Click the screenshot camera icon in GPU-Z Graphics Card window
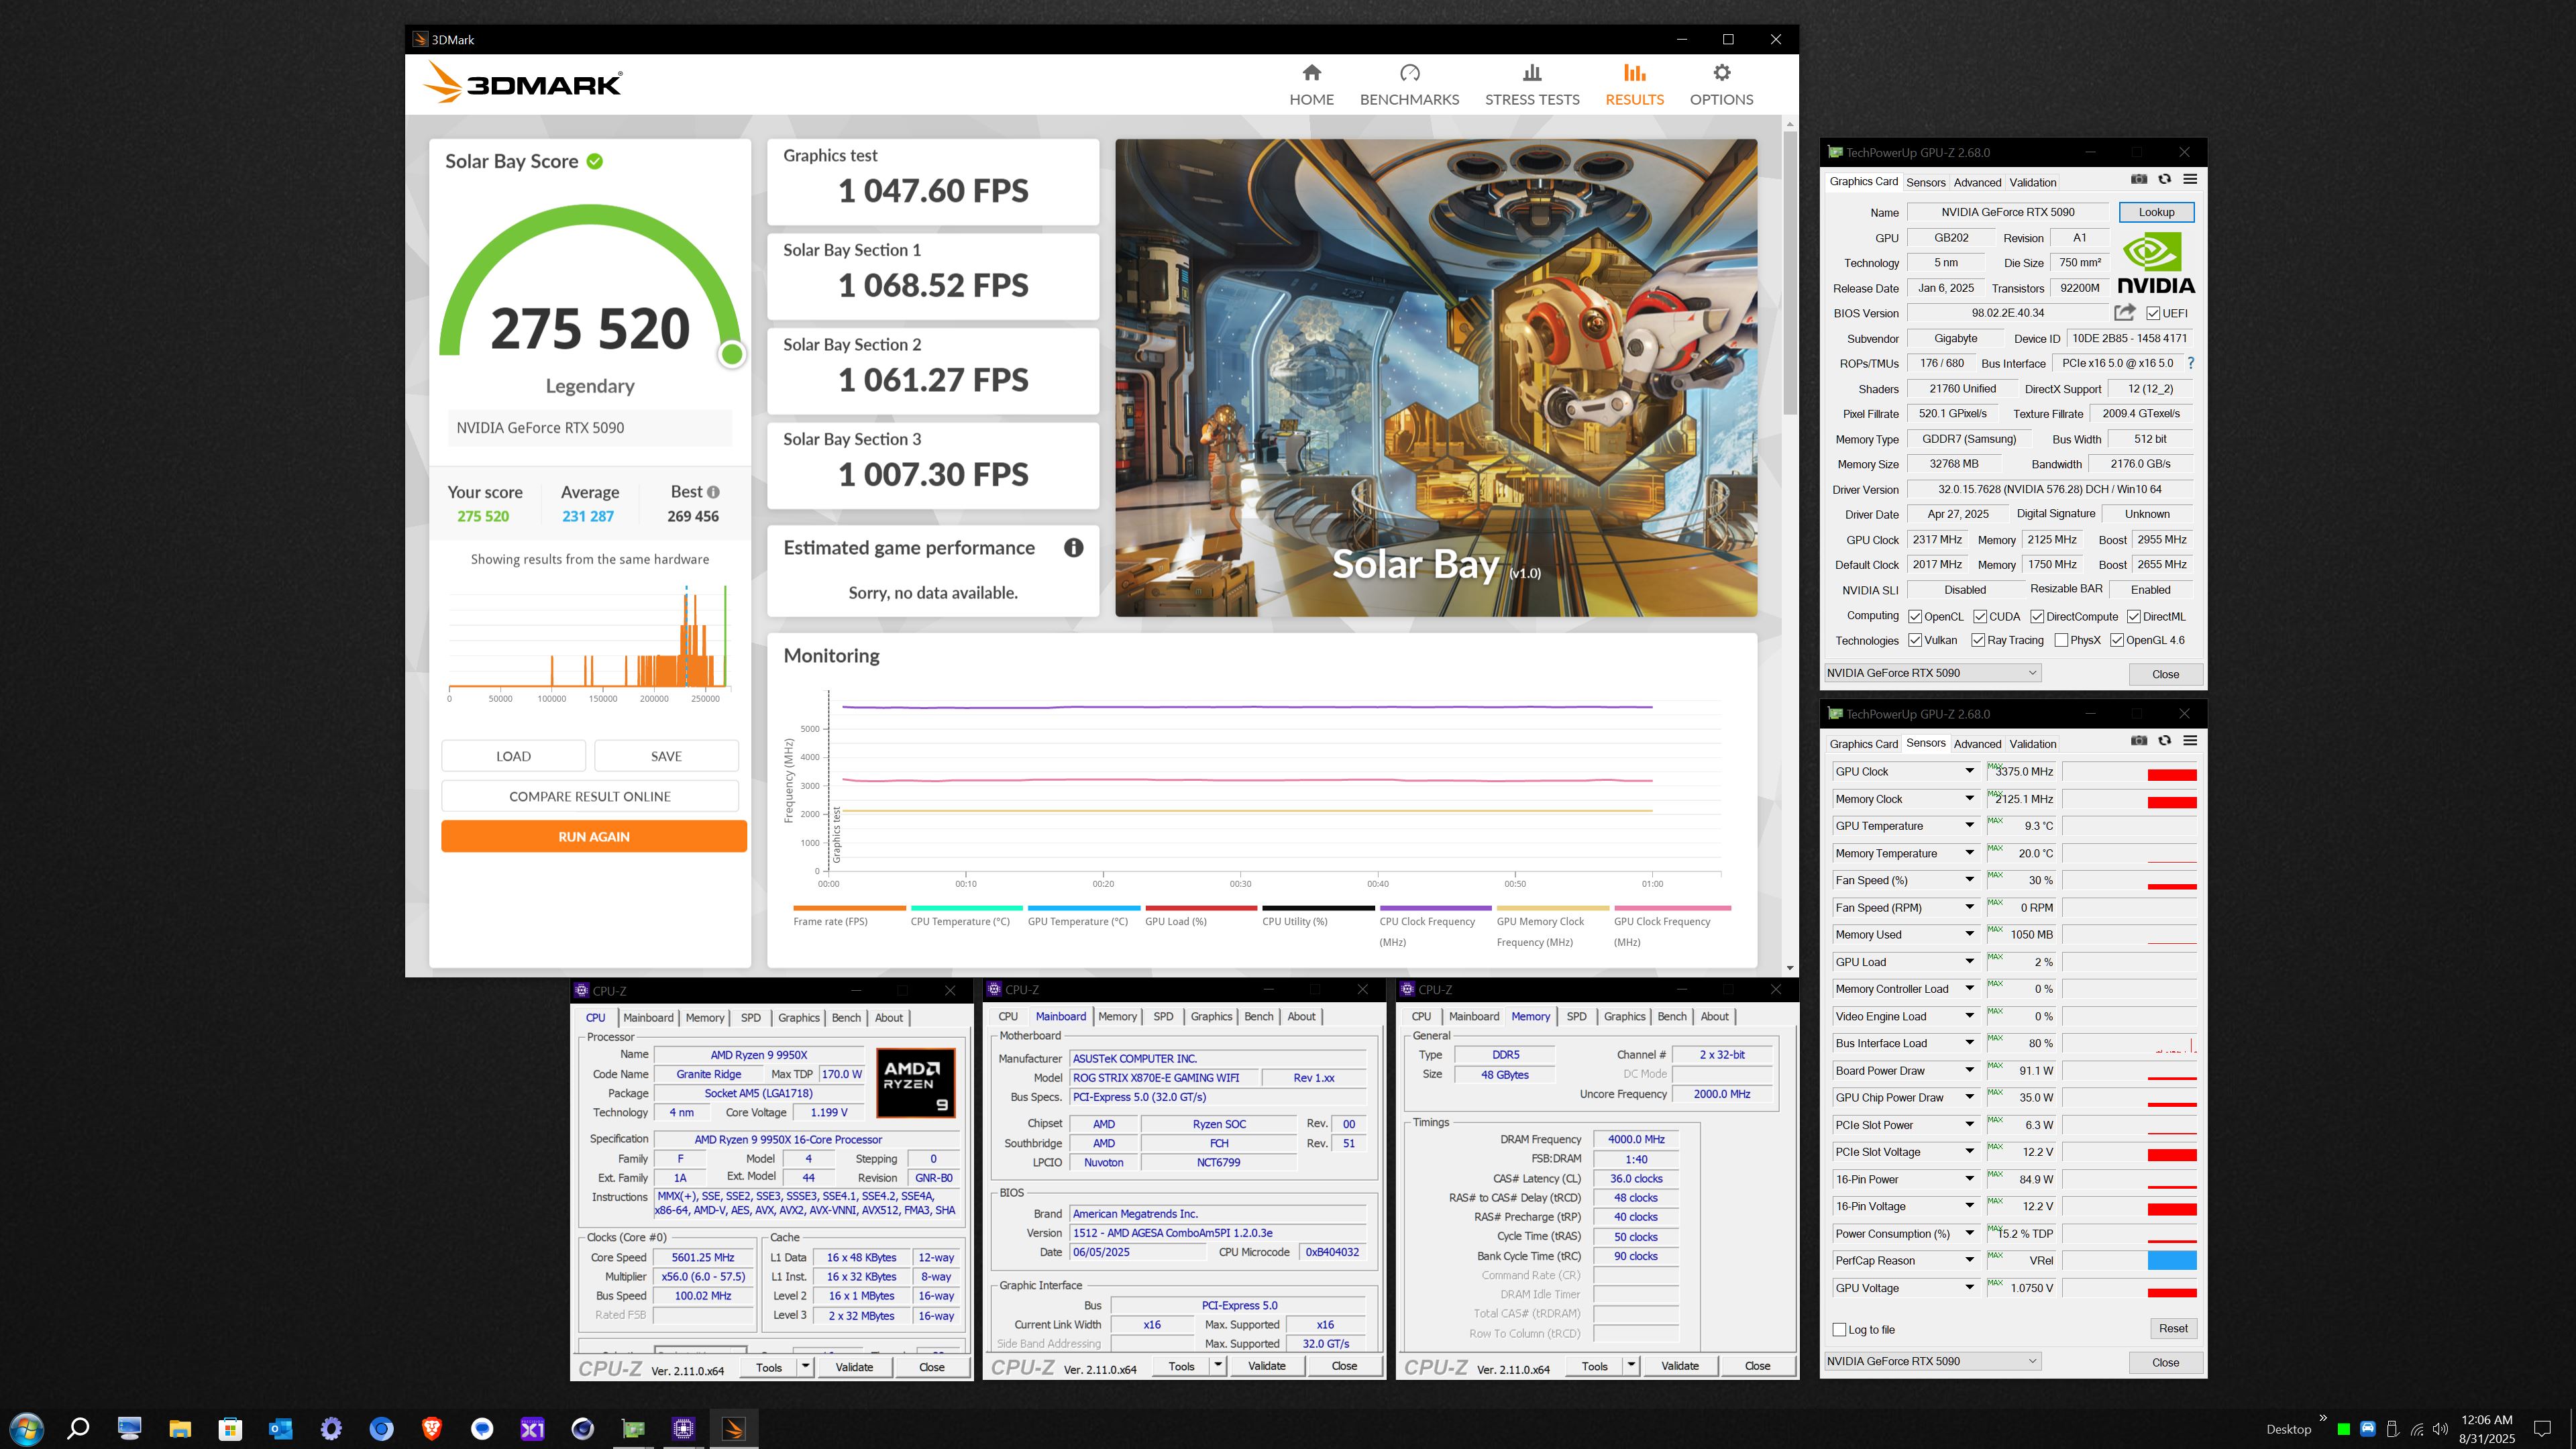The width and height of the screenshot is (2576, 1449). (x=2138, y=179)
